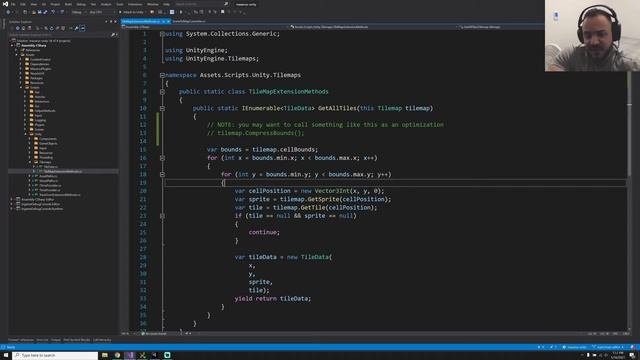Image resolution: width=640 pixels, height=360 pixels.
Task: Collapse the TileMapExtensionMethods class region
Action: pos(162,92)
